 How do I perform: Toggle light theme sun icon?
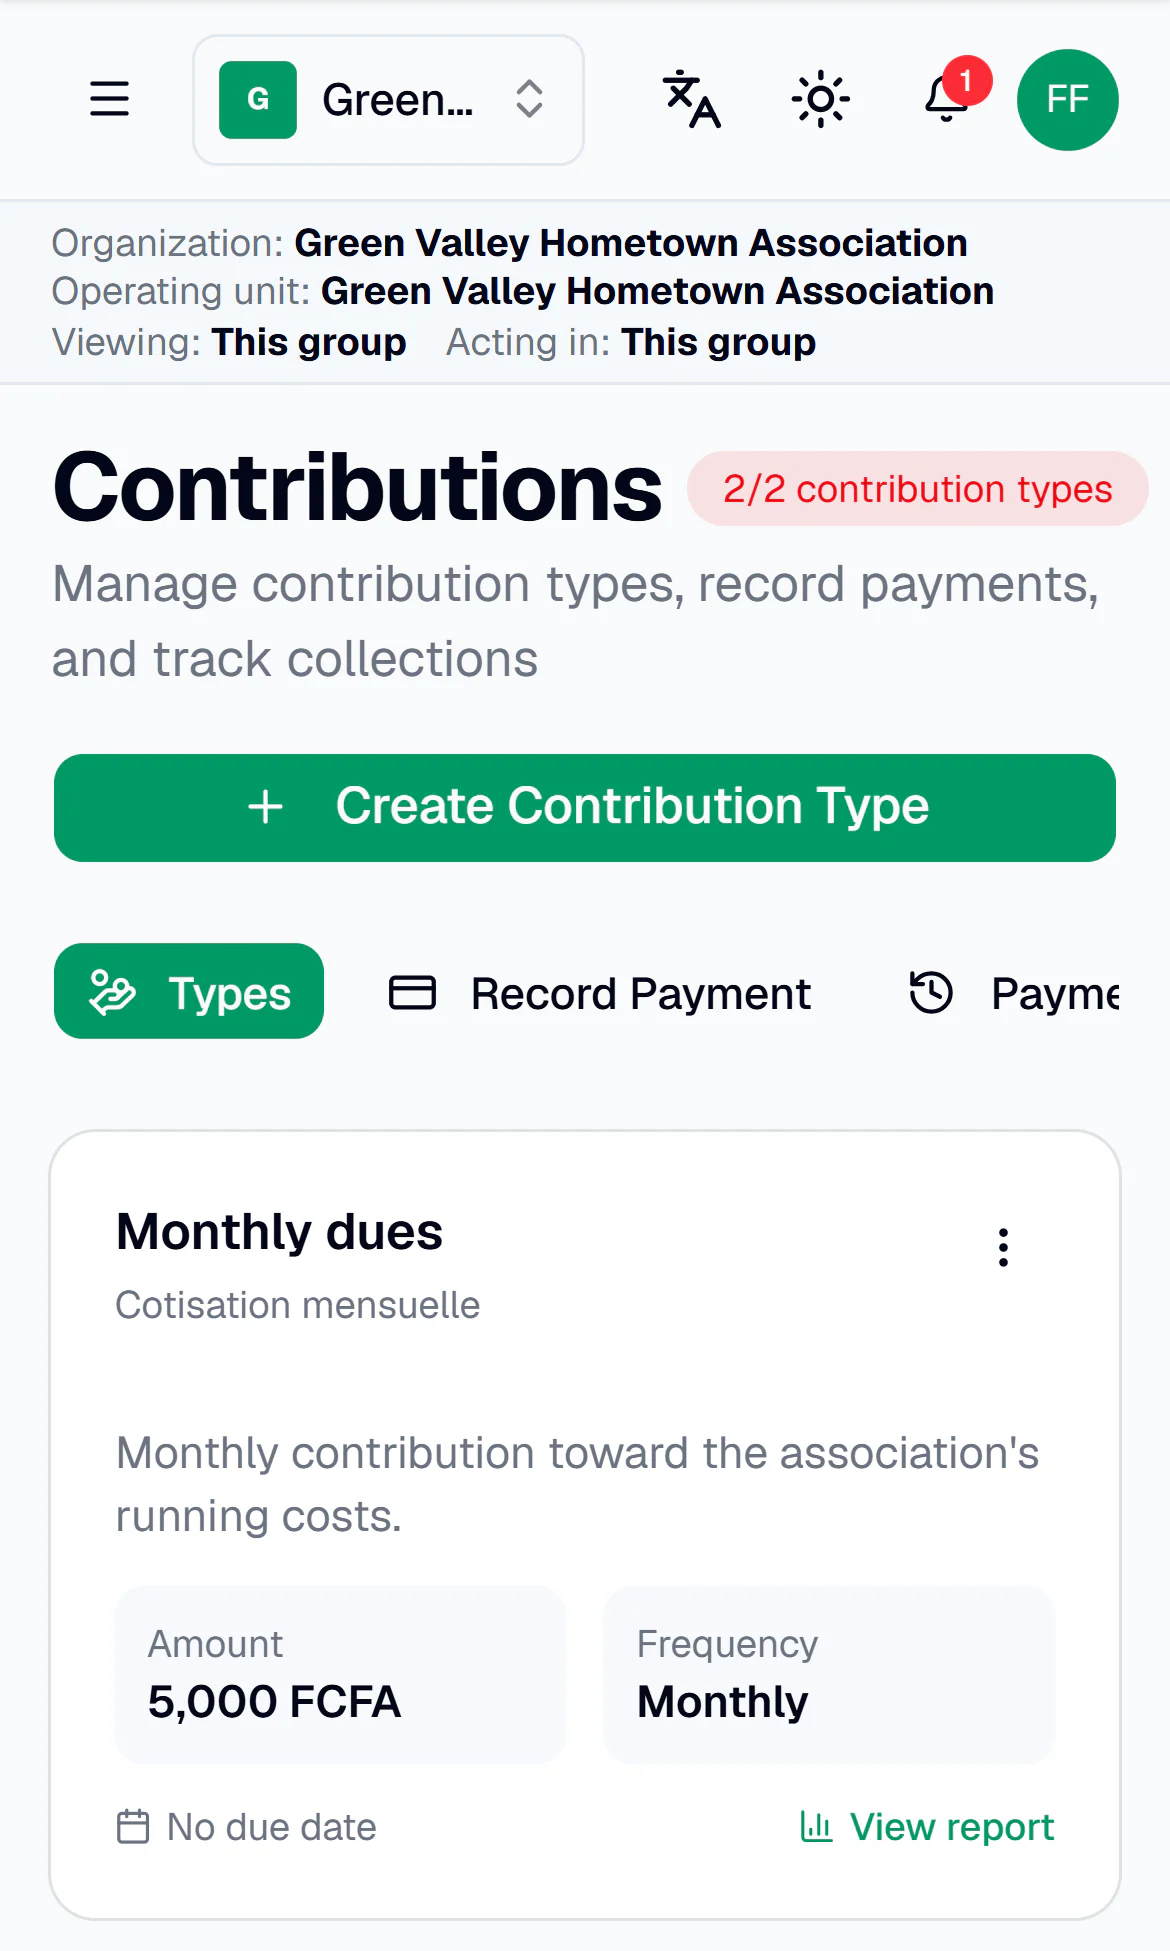[820, 99]
